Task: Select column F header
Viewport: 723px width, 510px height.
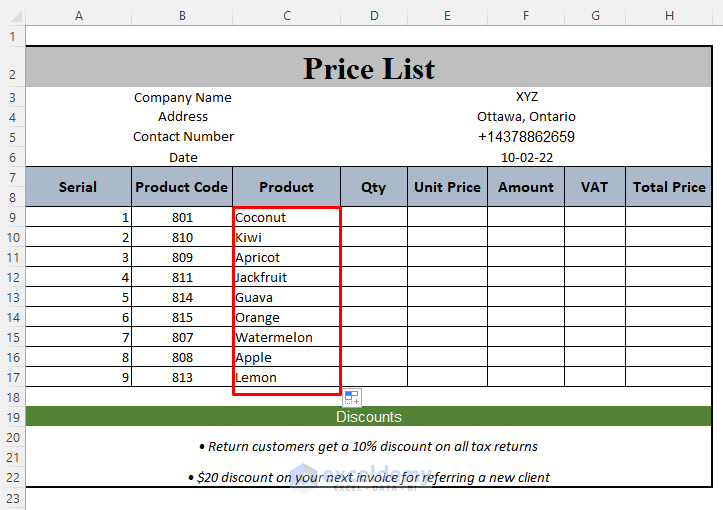Action: (526, 16)
